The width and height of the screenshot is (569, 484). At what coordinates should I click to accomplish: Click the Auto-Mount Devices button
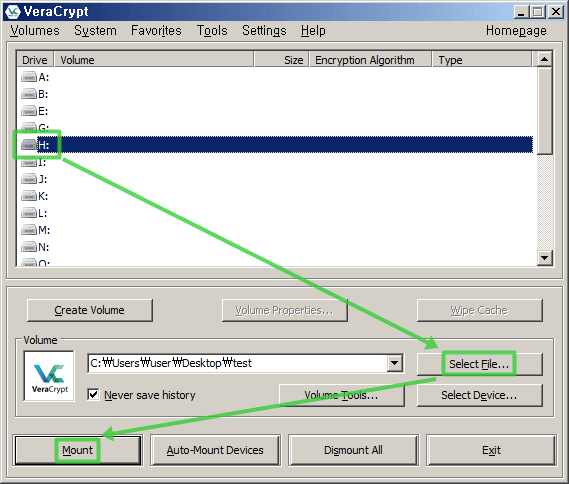(215, 450)
